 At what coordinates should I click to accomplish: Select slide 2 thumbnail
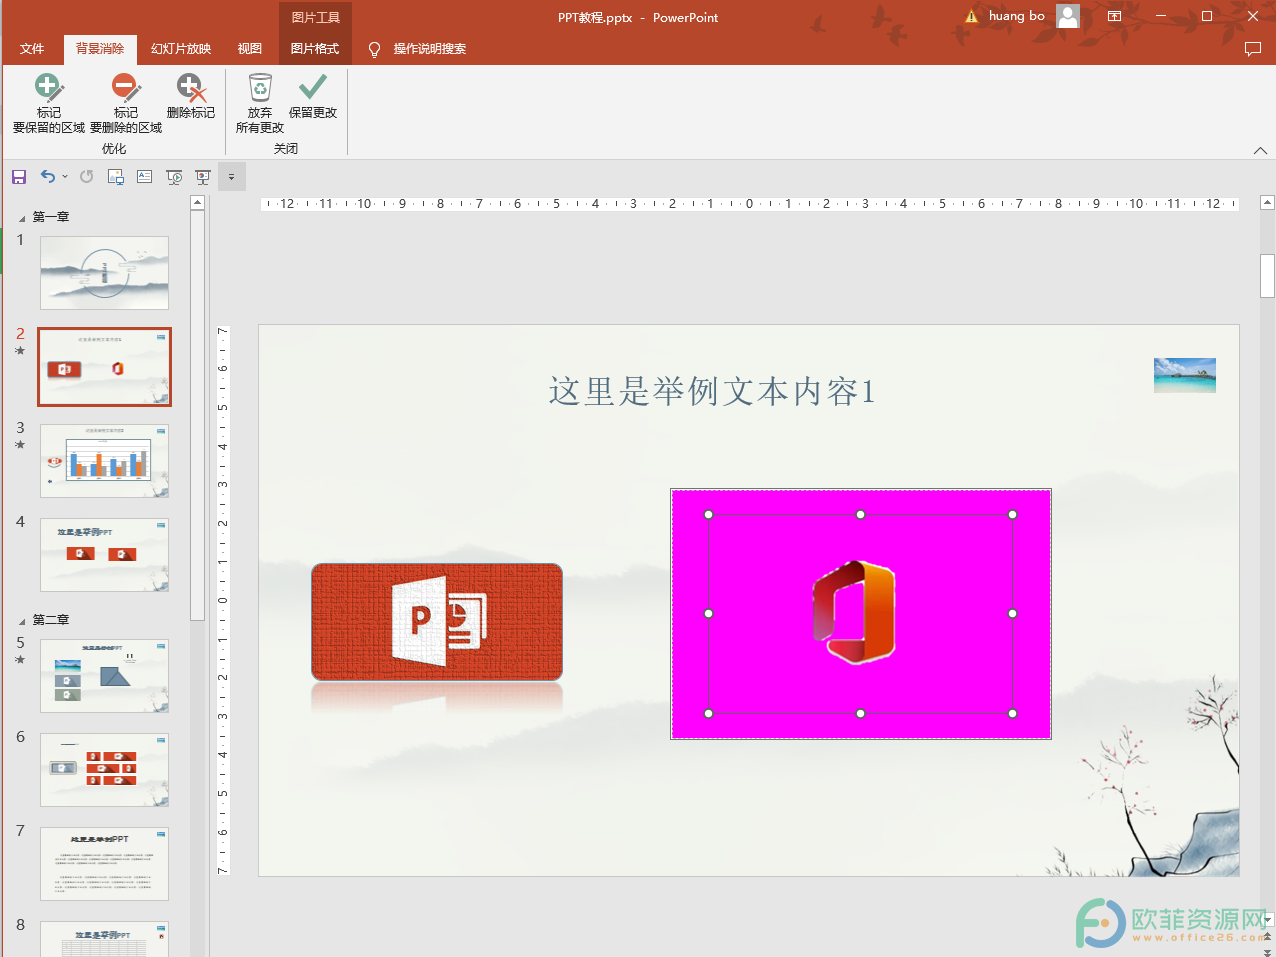(104, 367)
